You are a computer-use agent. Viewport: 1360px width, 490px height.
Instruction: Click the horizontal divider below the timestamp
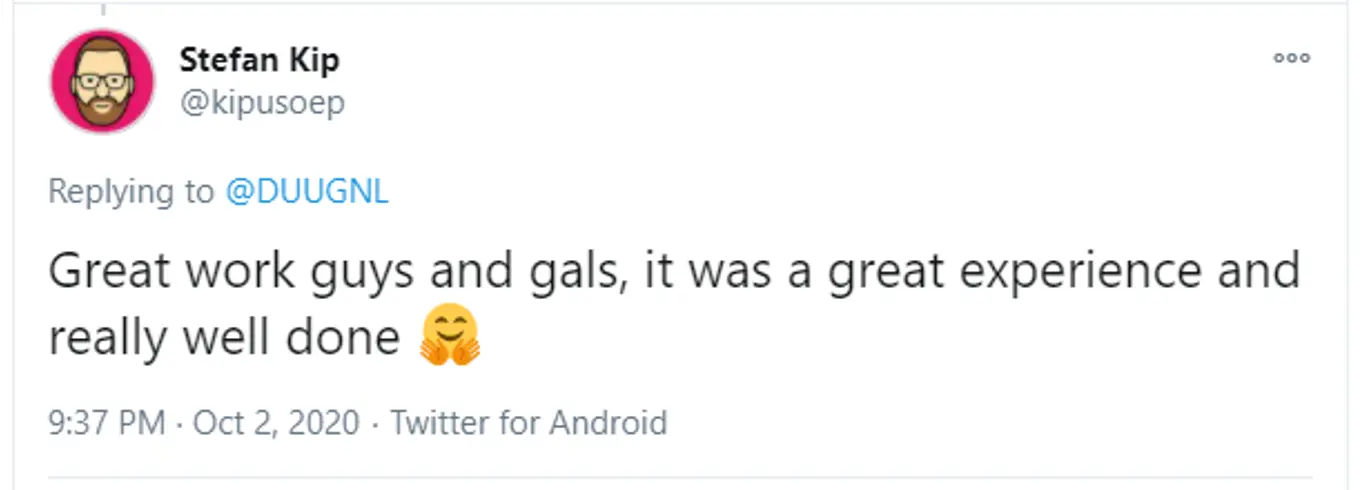point(680,474)
